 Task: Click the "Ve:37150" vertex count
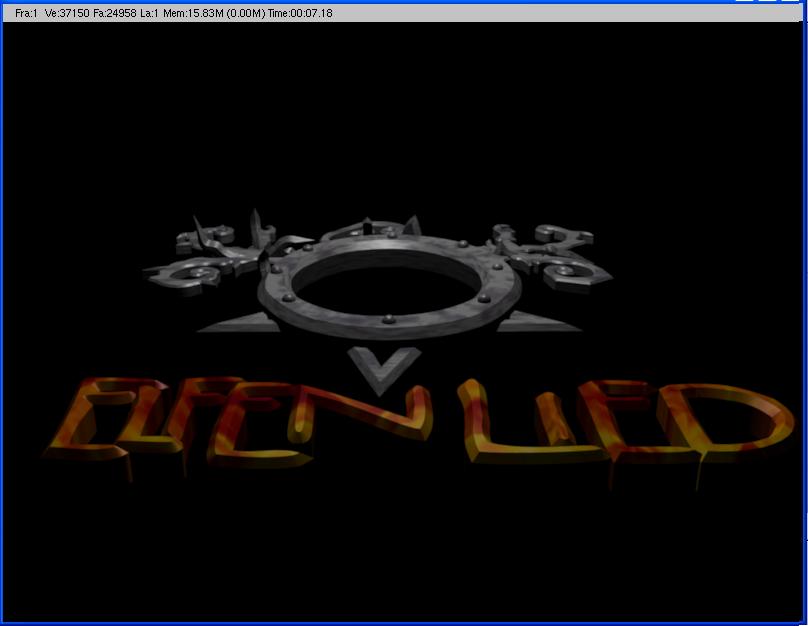67,13
